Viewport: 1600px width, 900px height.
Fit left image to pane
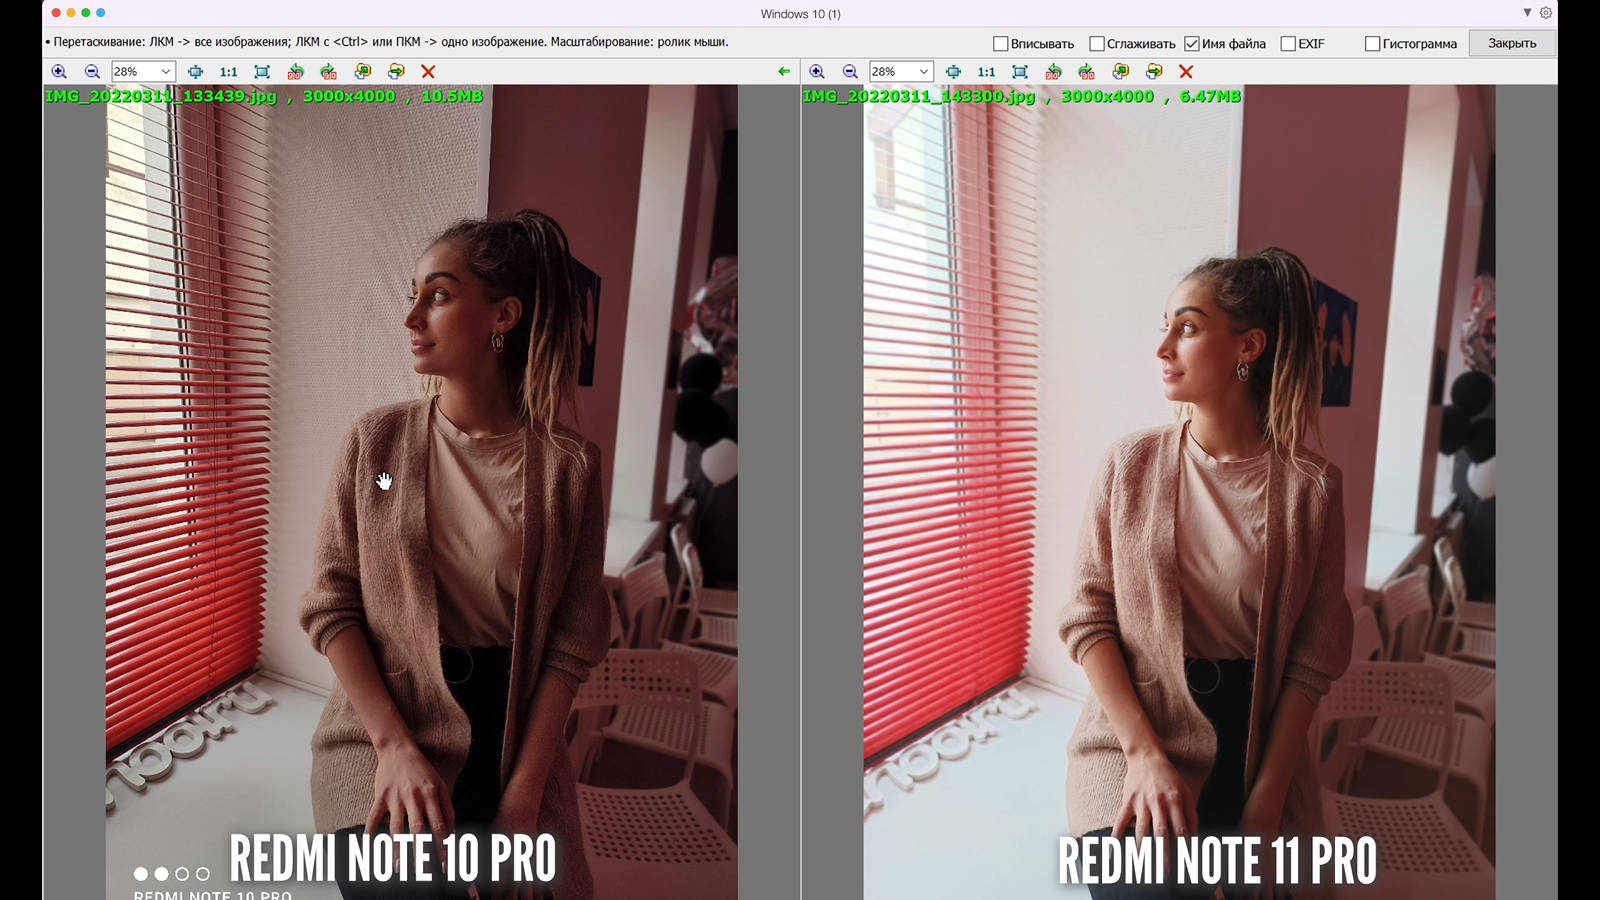[195, 72]
